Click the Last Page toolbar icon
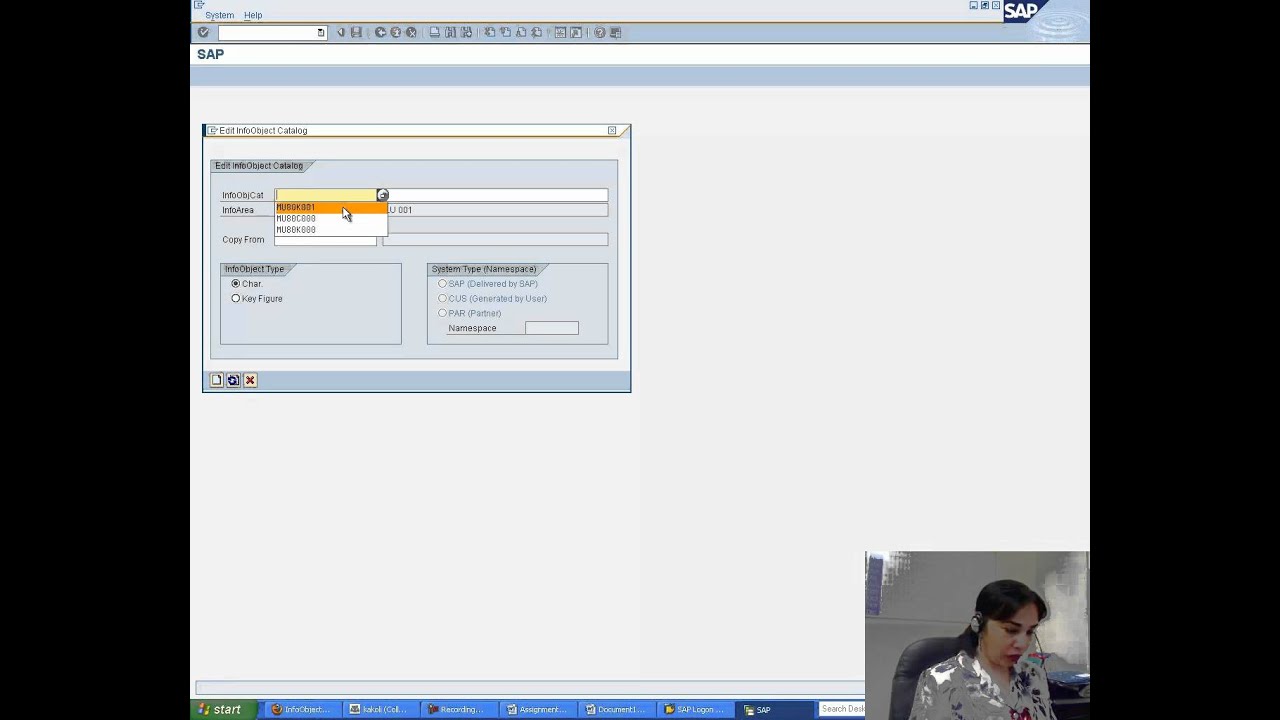 [x=536, y=32]
